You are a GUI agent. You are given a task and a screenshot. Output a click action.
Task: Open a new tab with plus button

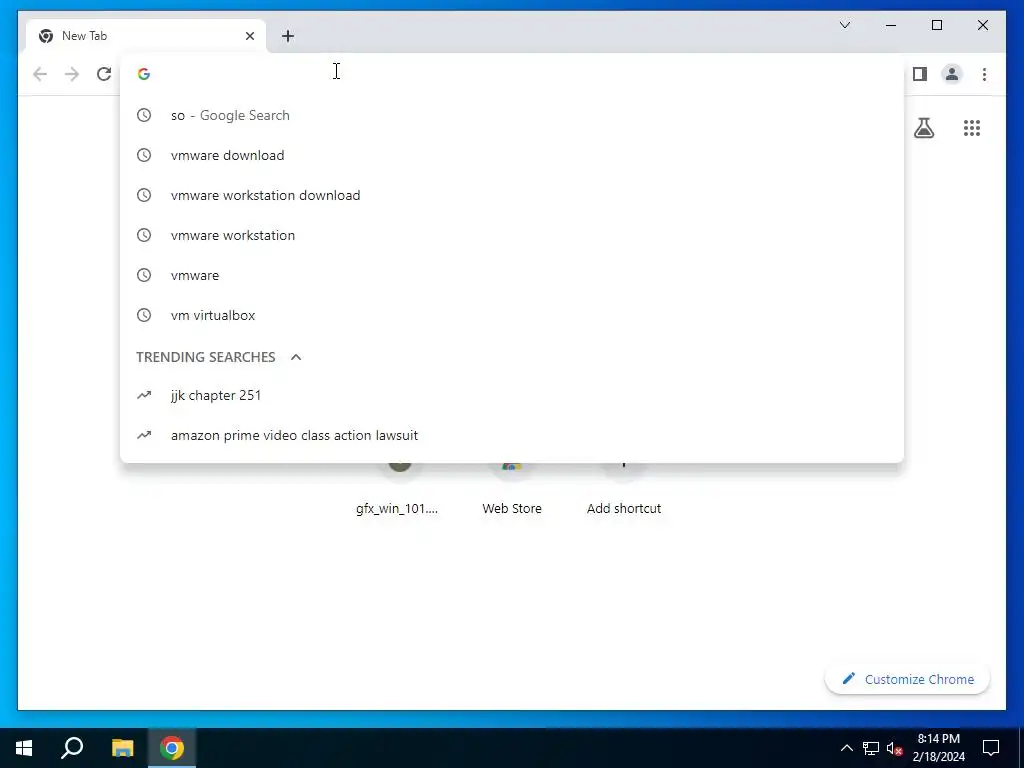click(x=288, y=36)
